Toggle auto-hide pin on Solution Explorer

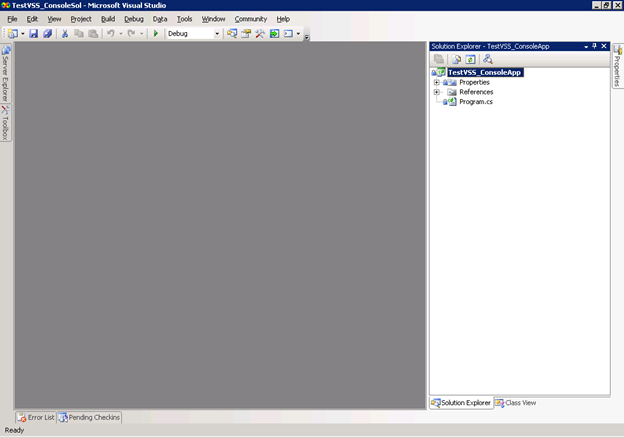click(595, 46)
